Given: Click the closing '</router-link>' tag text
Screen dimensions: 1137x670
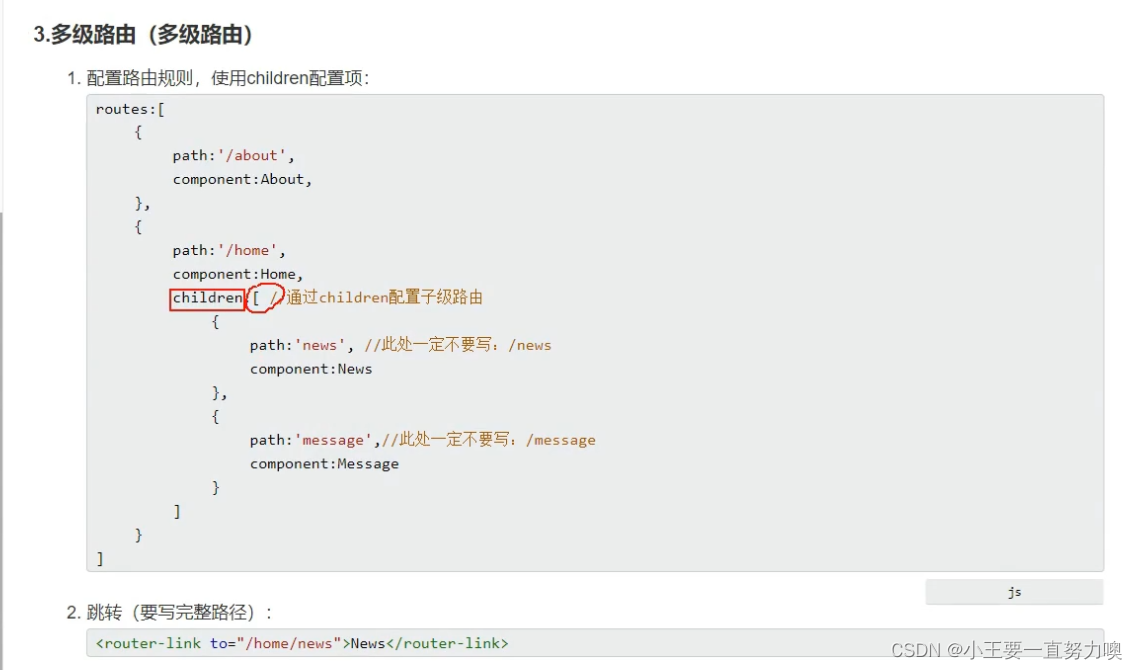Looking at the screenshot, I should (x=447, y=644).
